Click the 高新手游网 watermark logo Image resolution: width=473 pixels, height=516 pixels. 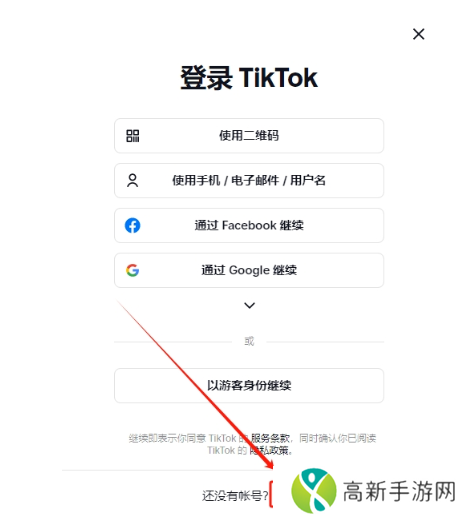(x=314, y=491)
